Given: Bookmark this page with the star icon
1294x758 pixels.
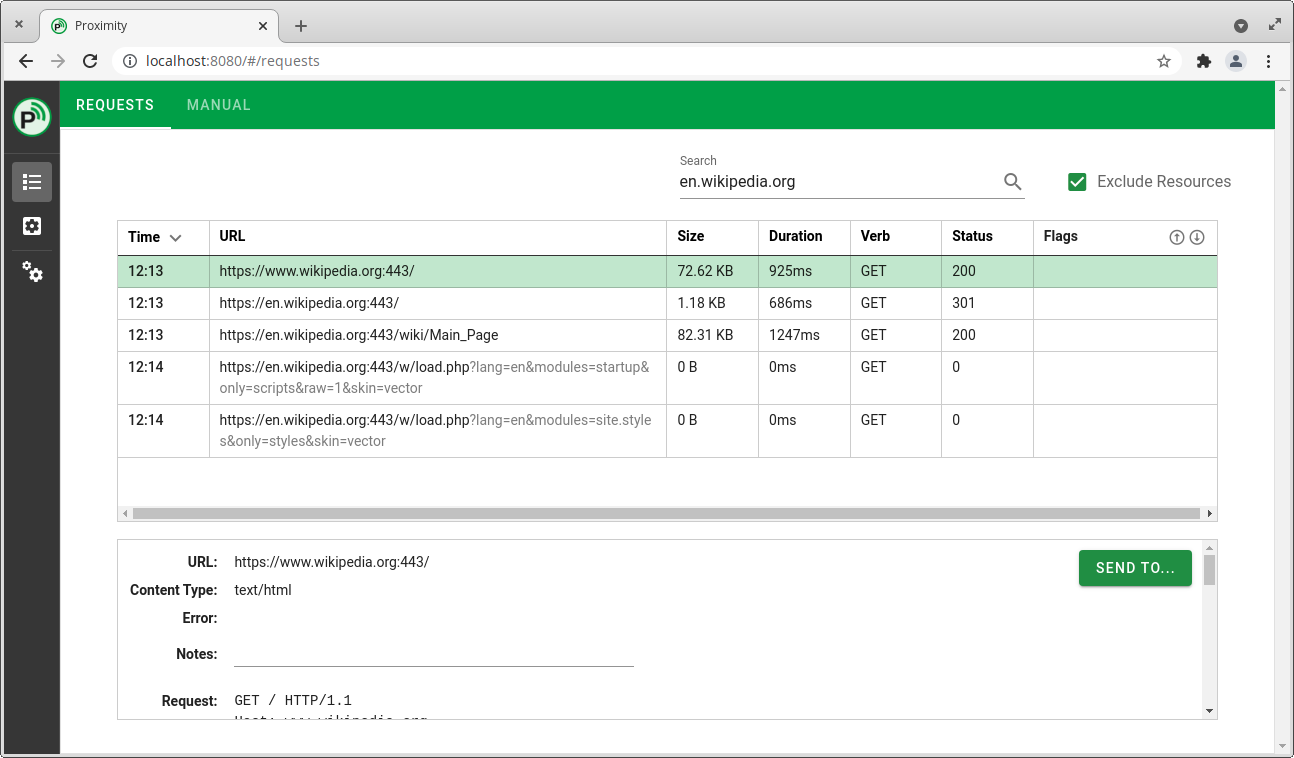Looking at the screenshot, I should (x=1164, y=61).
